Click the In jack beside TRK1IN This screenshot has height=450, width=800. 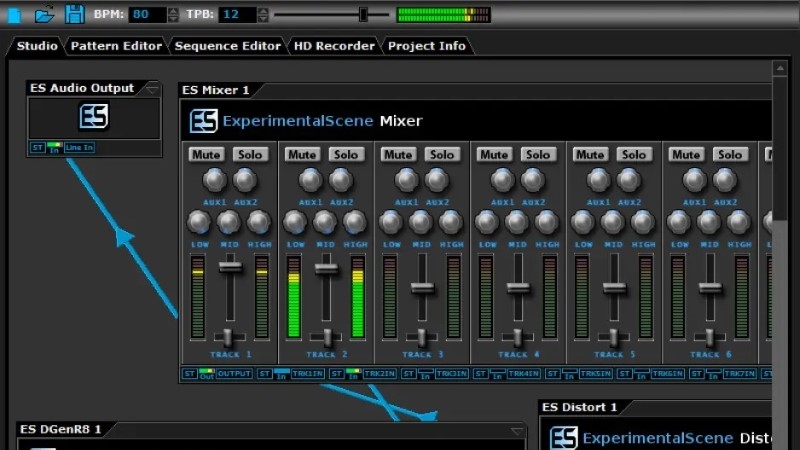282,373
